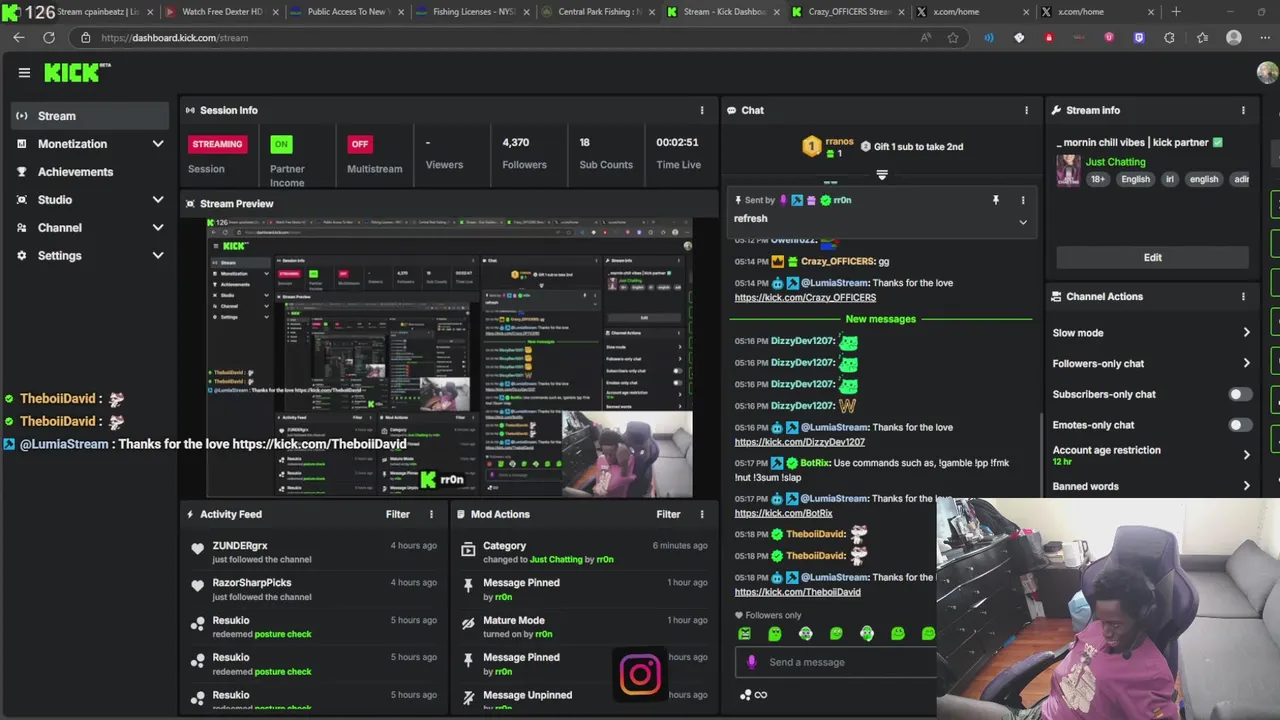
Task: Open Account age restriction settings arrow
Action: 1246,455
